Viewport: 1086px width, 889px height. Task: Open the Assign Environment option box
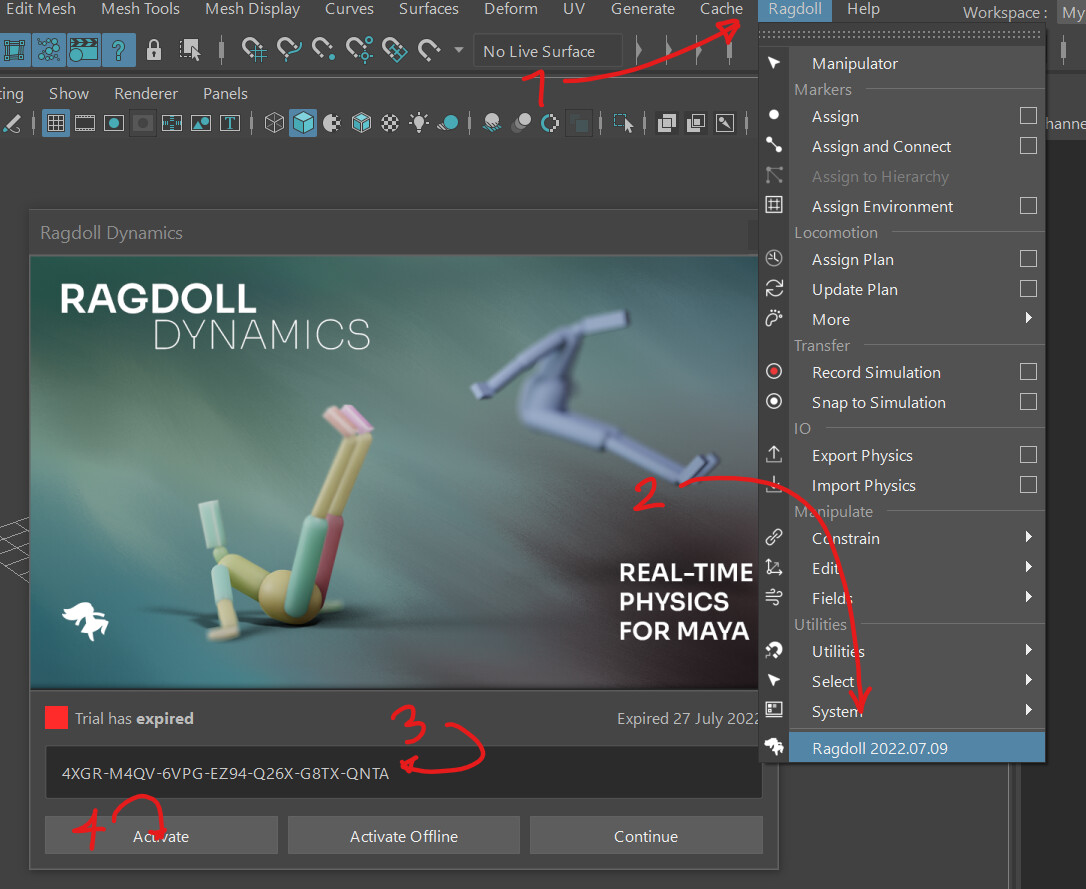pos(1029,206)
